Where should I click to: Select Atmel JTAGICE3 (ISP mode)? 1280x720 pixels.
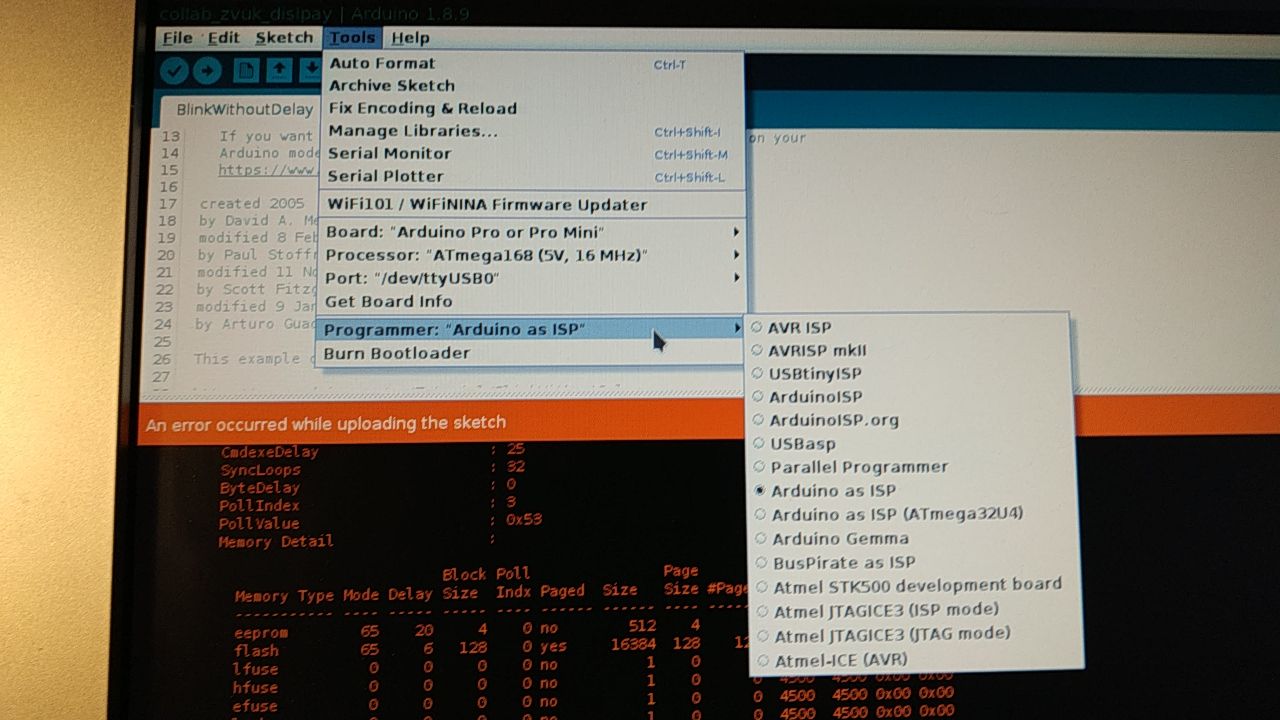[914, 609]
